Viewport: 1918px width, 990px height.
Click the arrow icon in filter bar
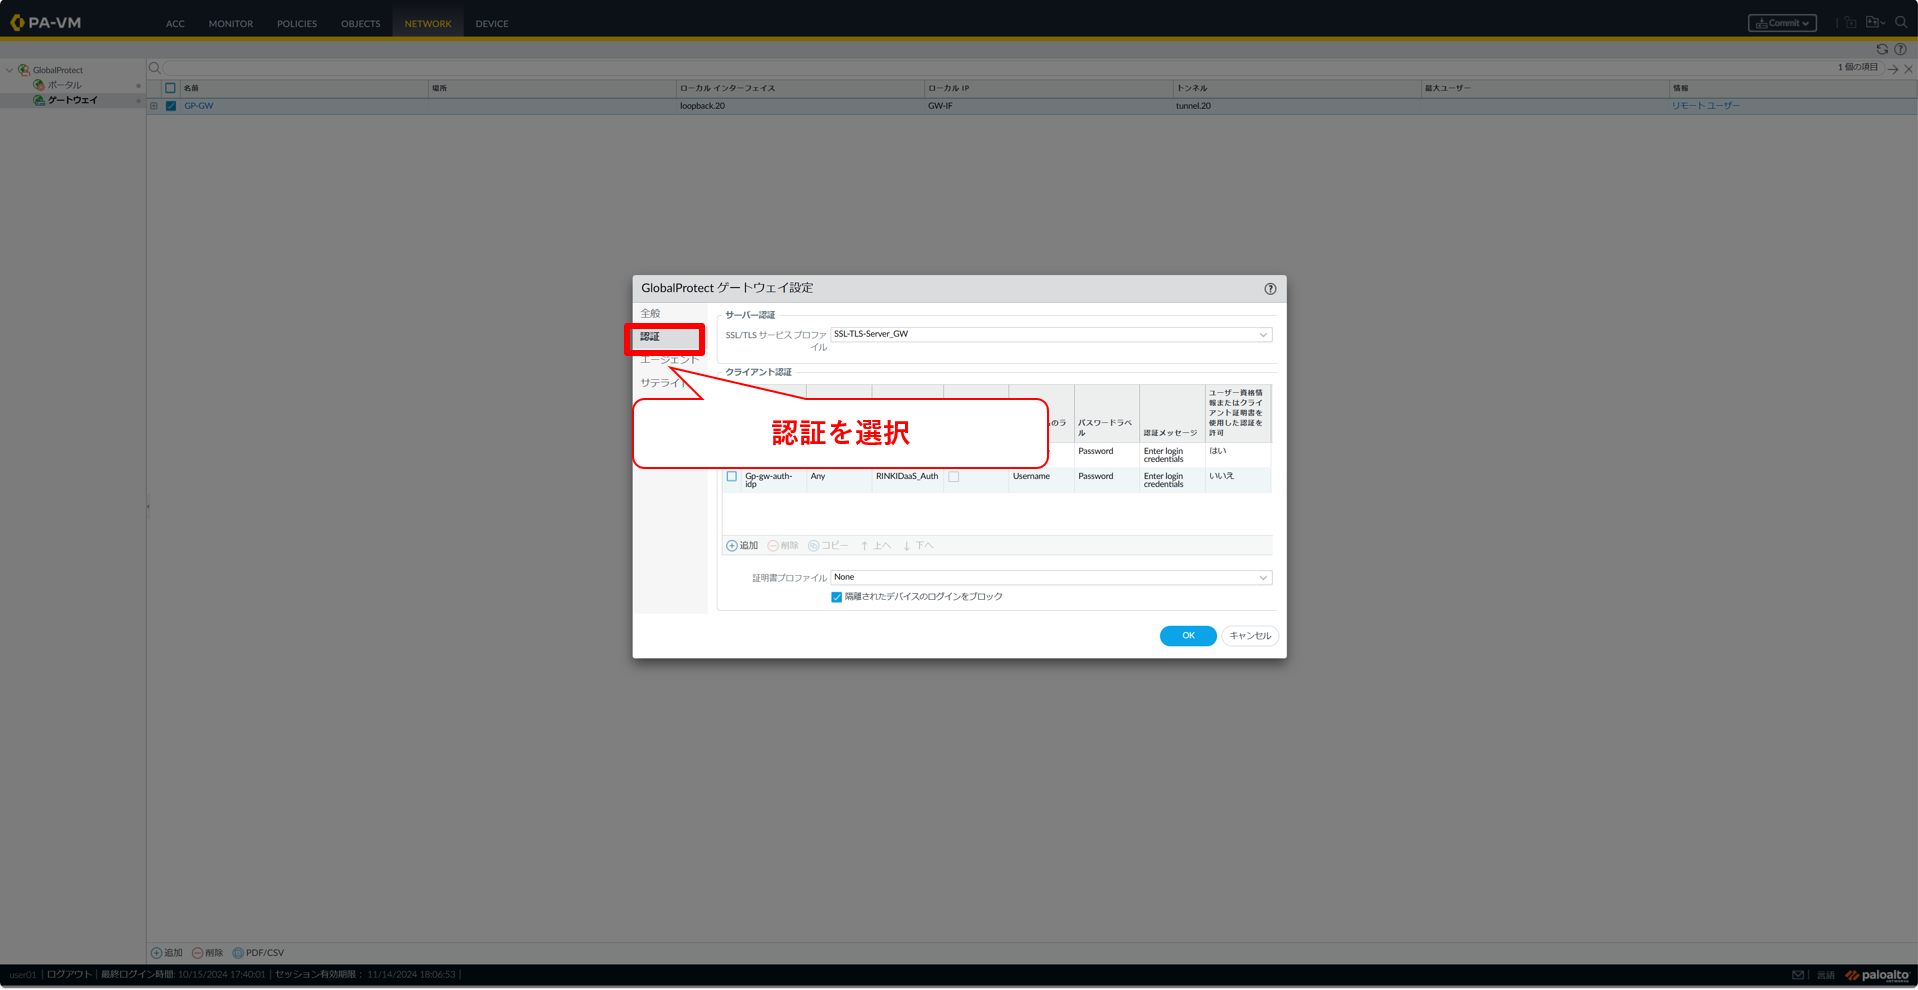1892,69
